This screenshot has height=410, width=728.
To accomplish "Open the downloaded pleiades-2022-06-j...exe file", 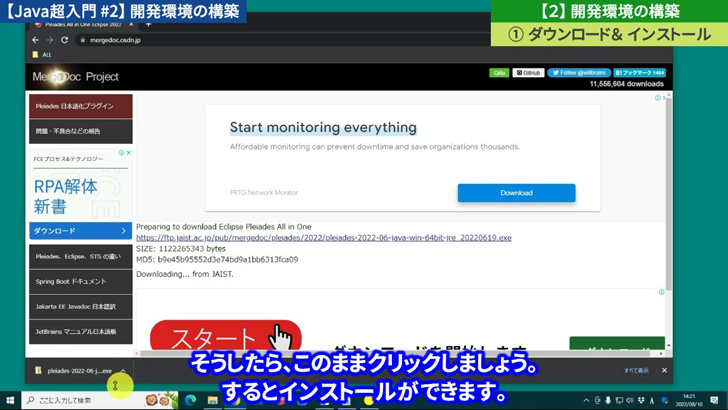I will 74,371.
